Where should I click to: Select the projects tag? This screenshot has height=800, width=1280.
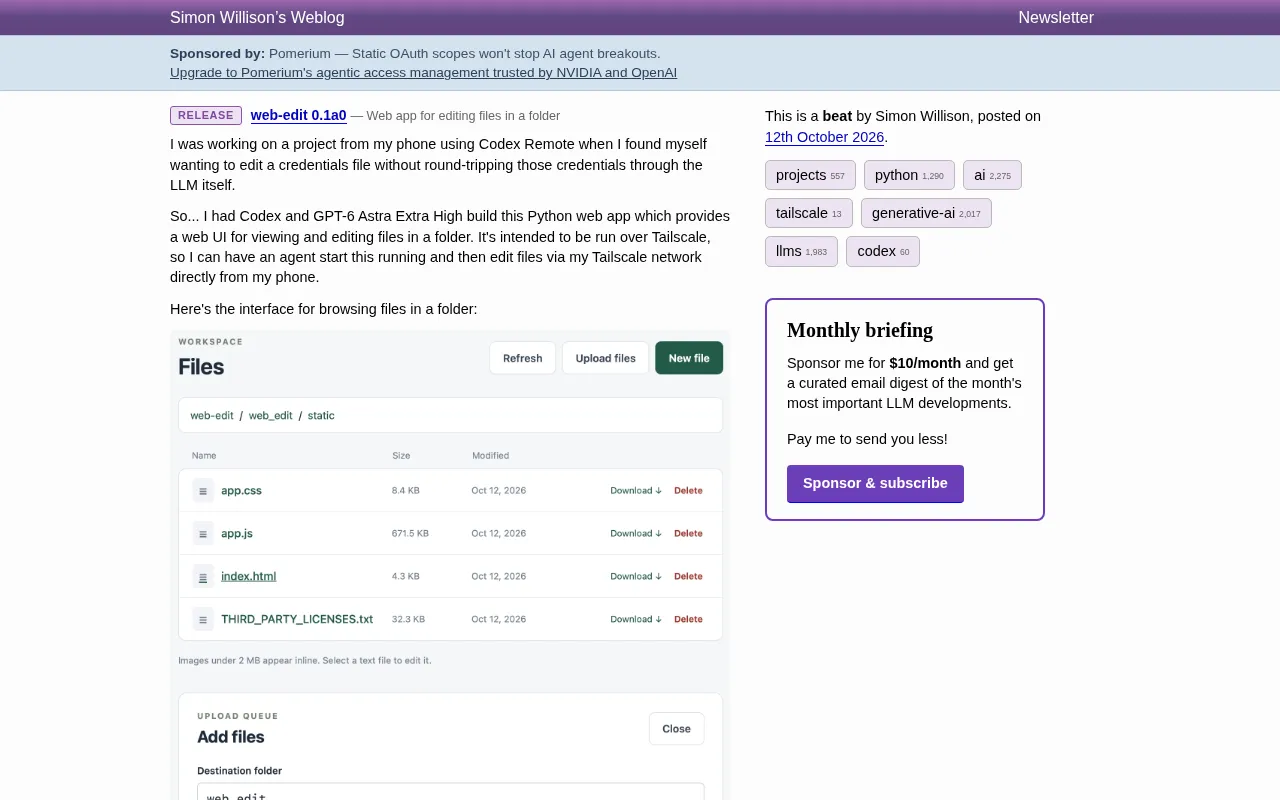point(810,175)
